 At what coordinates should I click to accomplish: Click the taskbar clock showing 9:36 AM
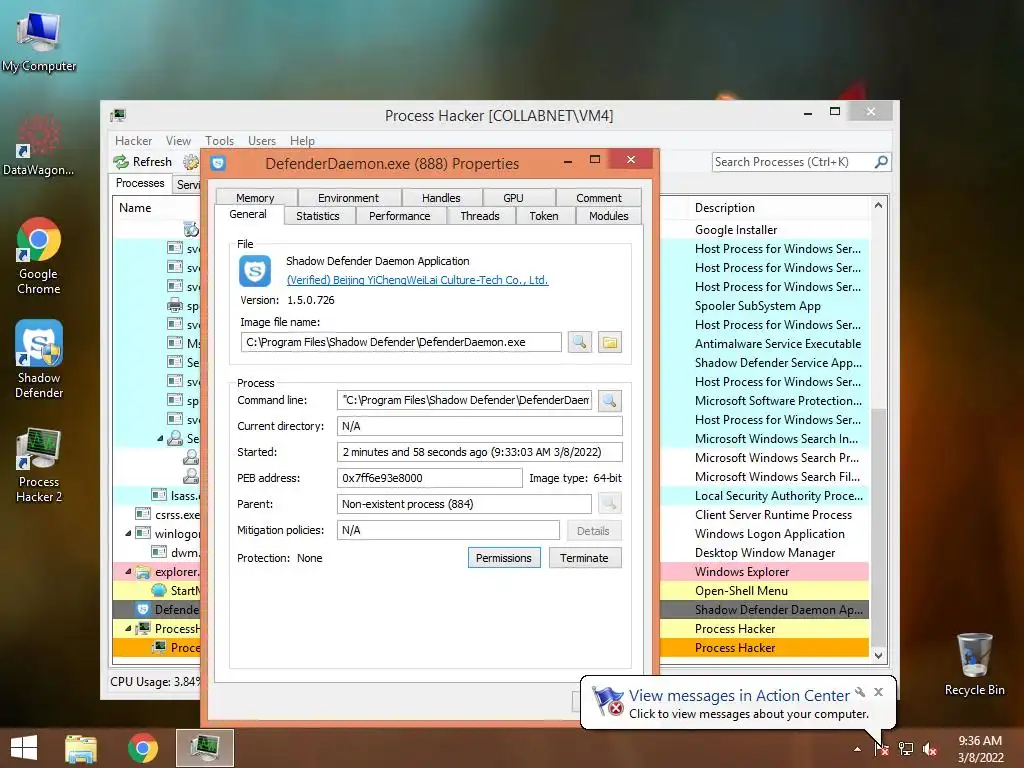(980, 749)
